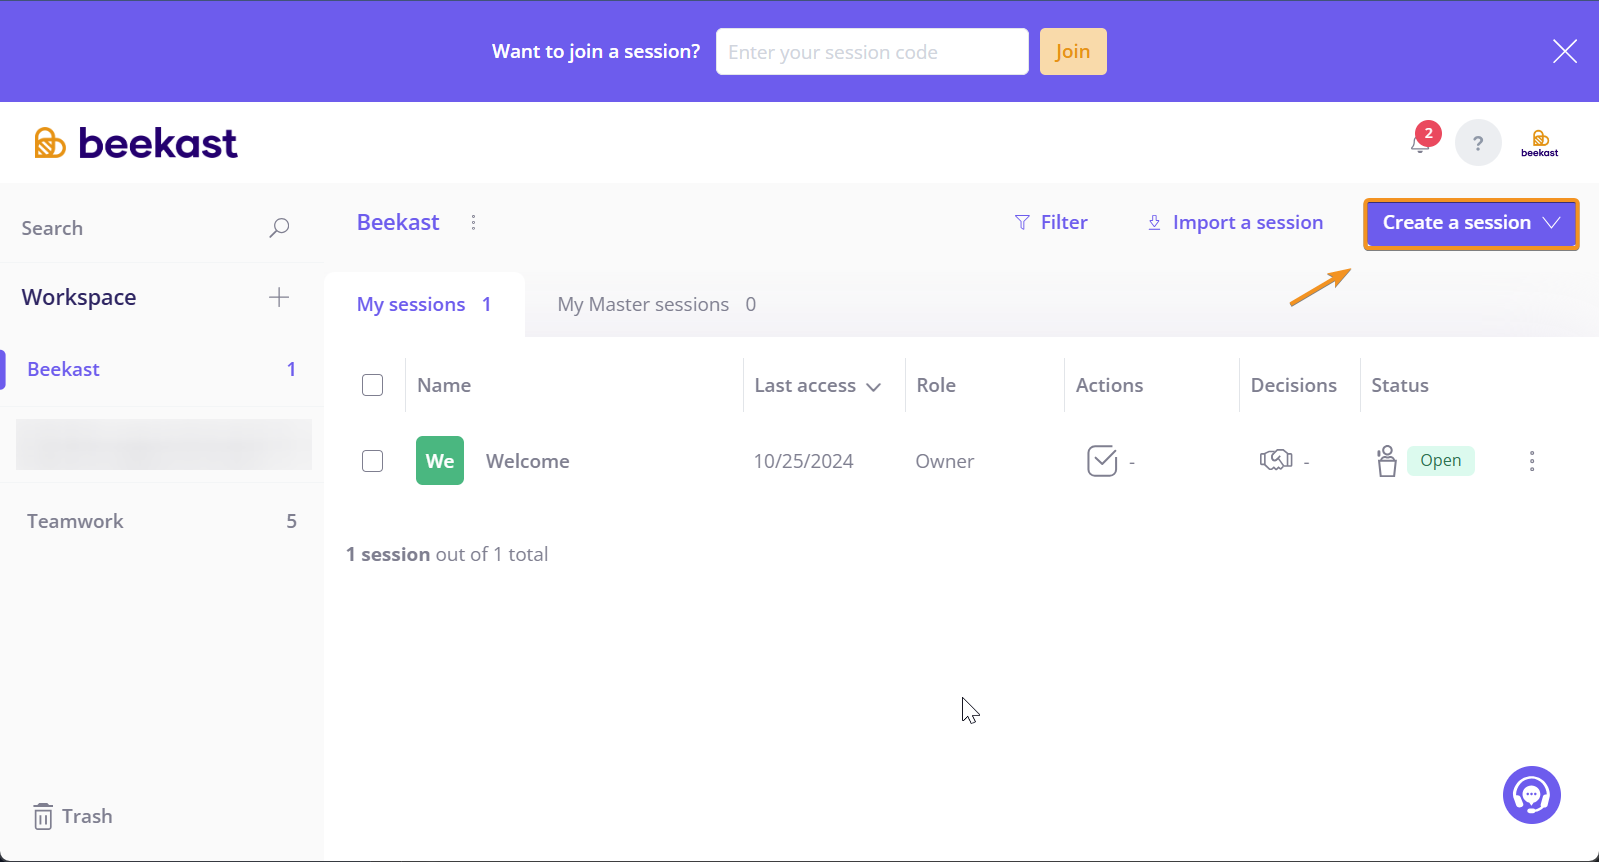Click the green We session thumbnail

[x=440, y=461]
